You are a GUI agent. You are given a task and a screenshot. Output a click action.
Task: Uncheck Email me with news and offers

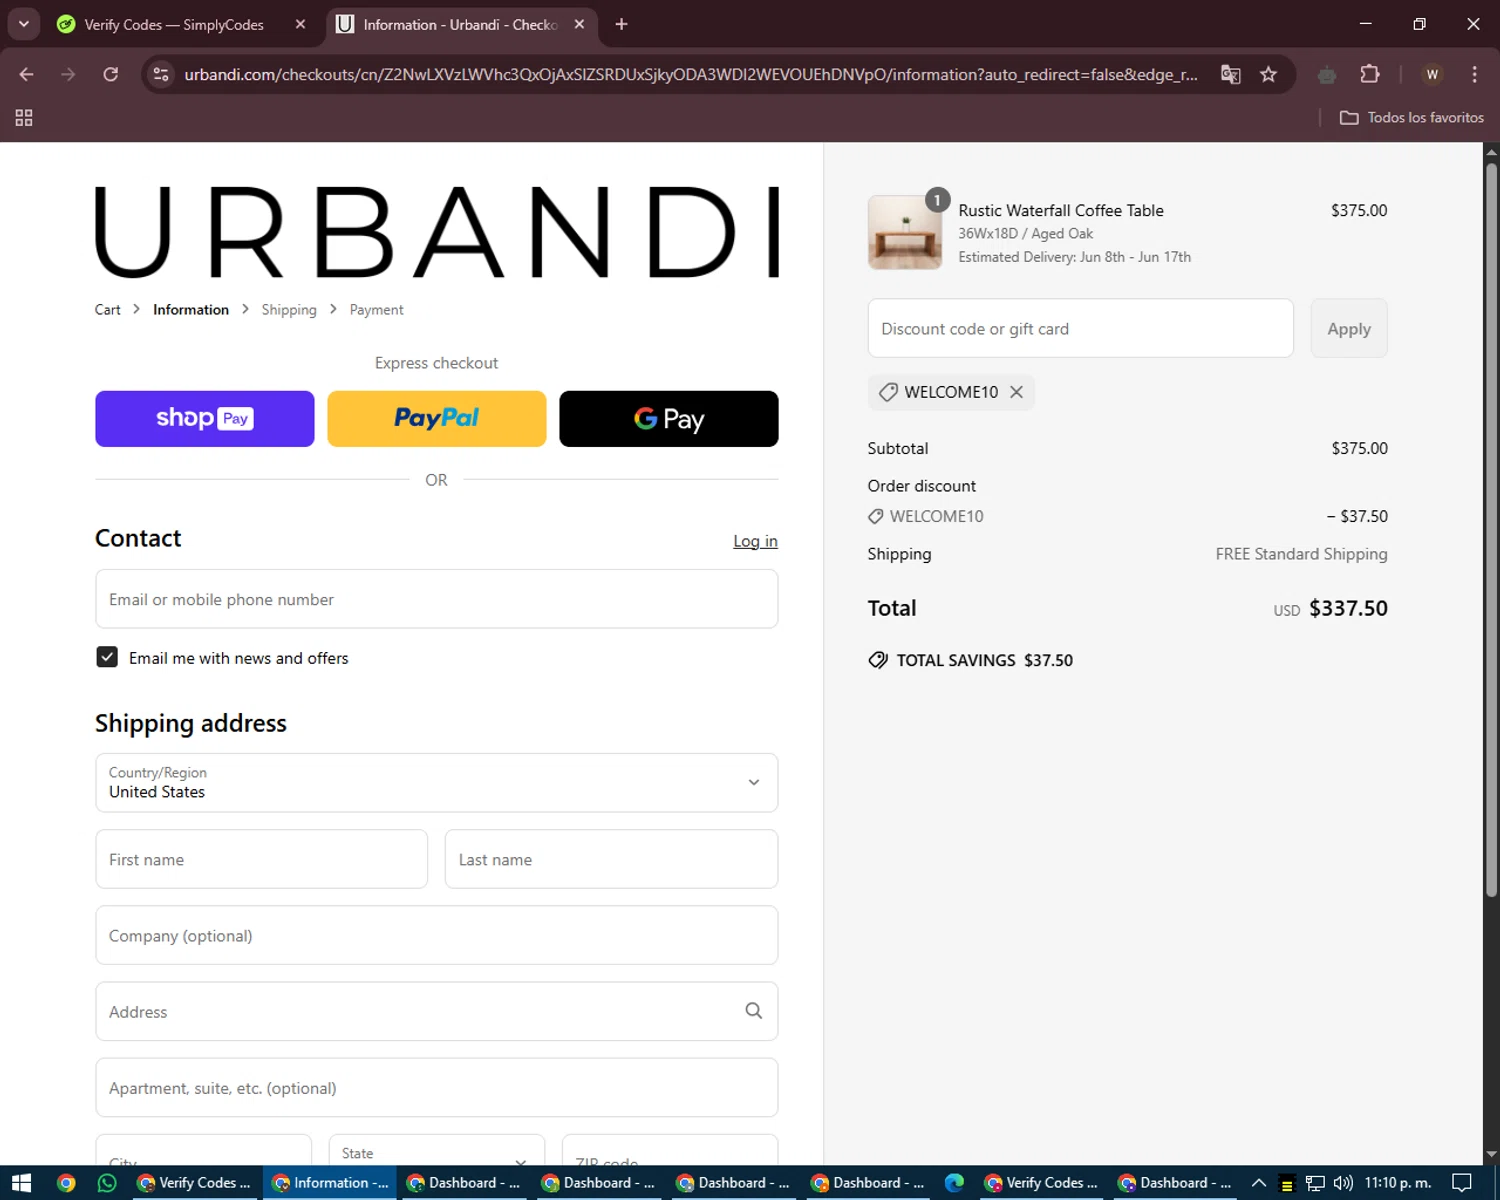(107, 657)
